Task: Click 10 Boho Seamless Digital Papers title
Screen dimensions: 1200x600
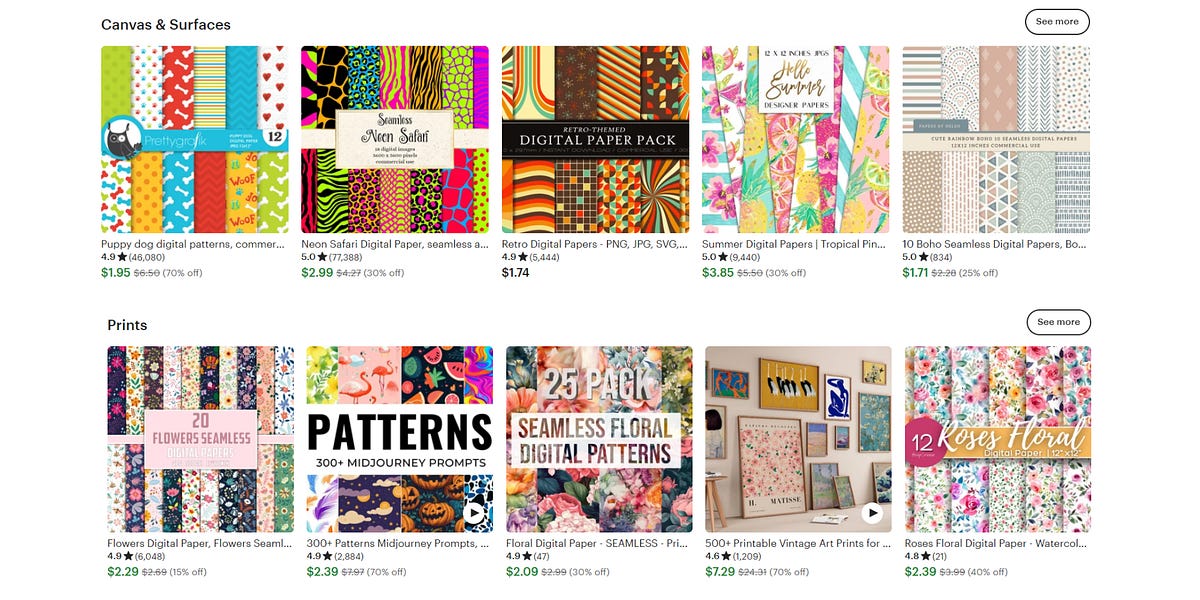Action: [x=996, y=244]
